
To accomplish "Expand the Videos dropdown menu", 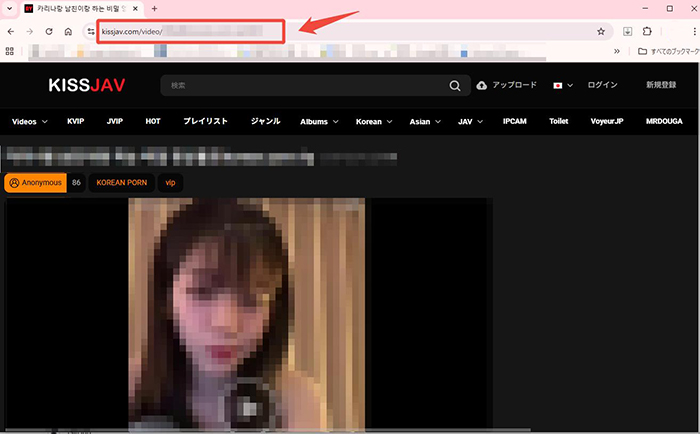I will 30,122.
